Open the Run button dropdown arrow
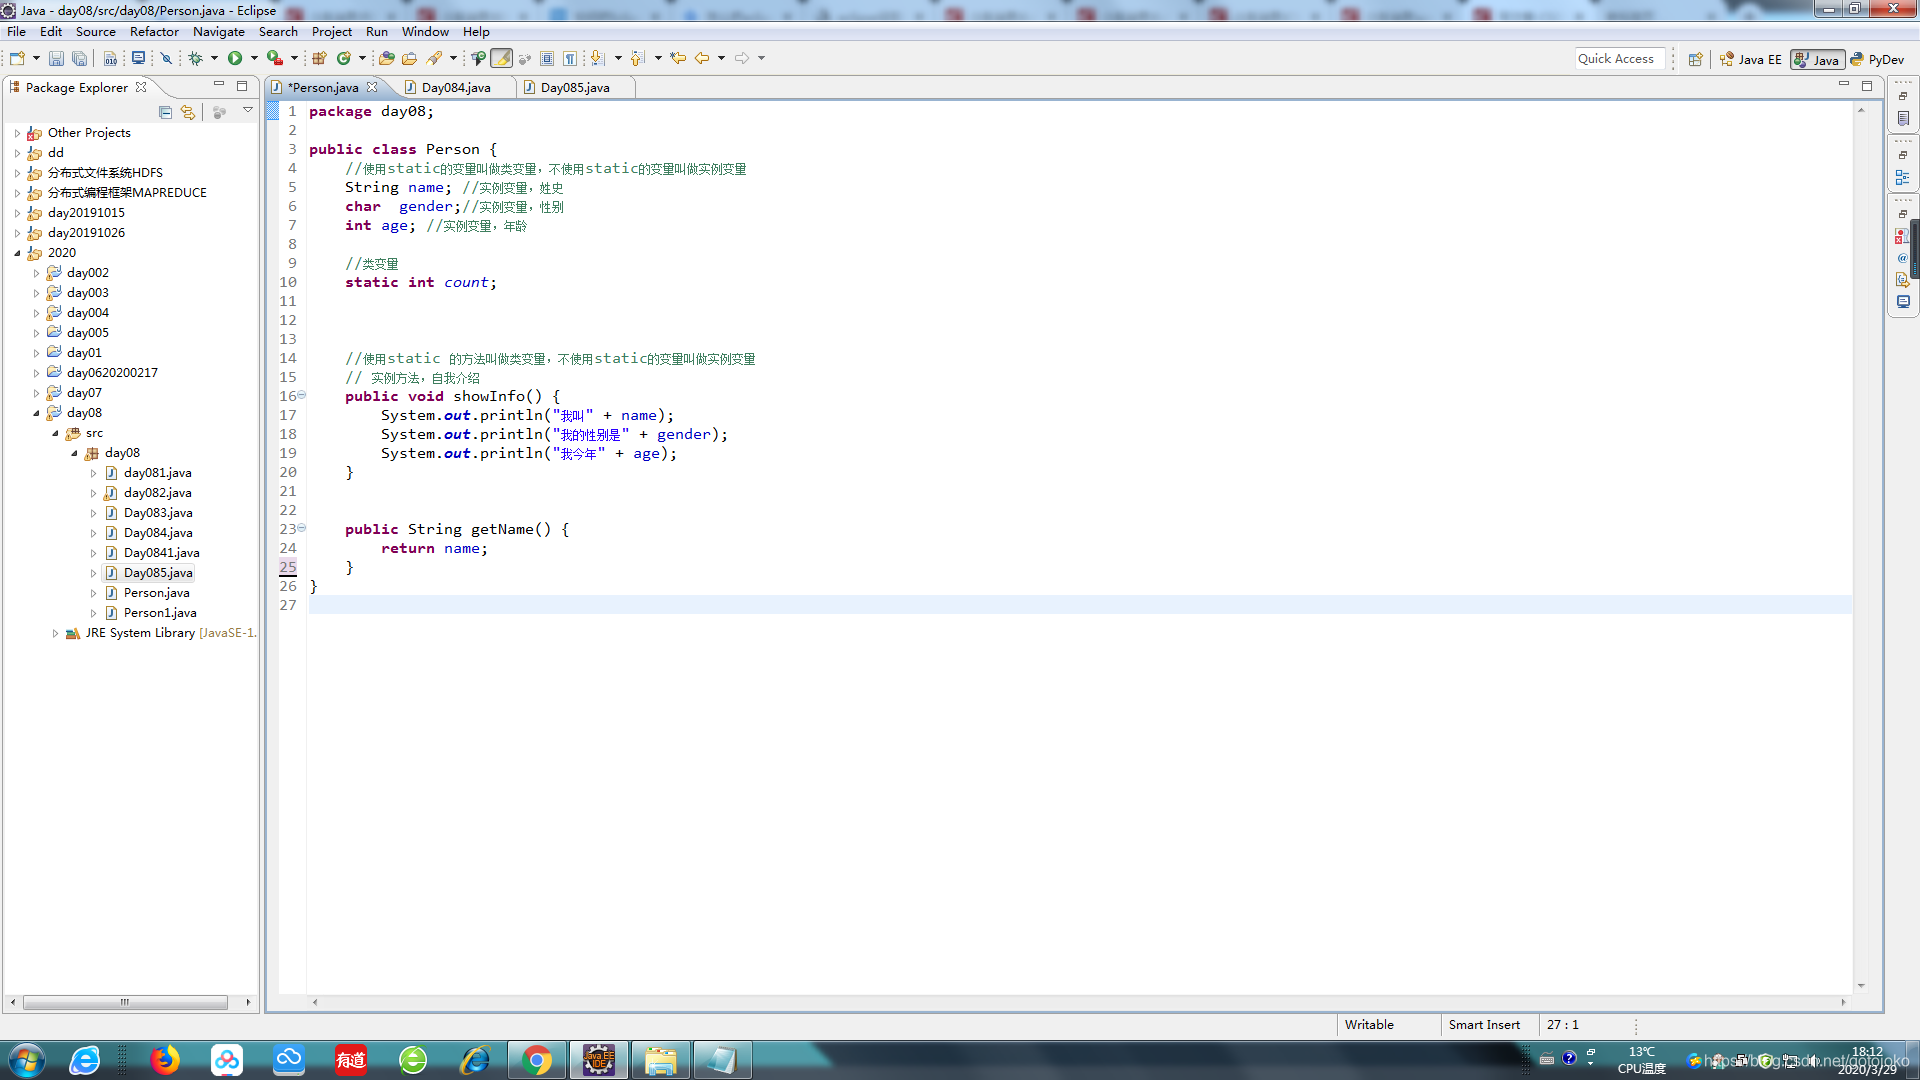The image size is (1920, 1080). click(254, 59)
